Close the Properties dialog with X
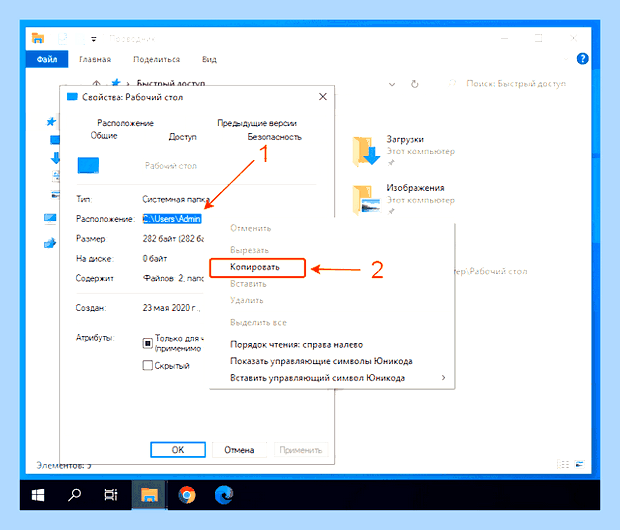Screen dimensions: 620x530 (323, 97)
